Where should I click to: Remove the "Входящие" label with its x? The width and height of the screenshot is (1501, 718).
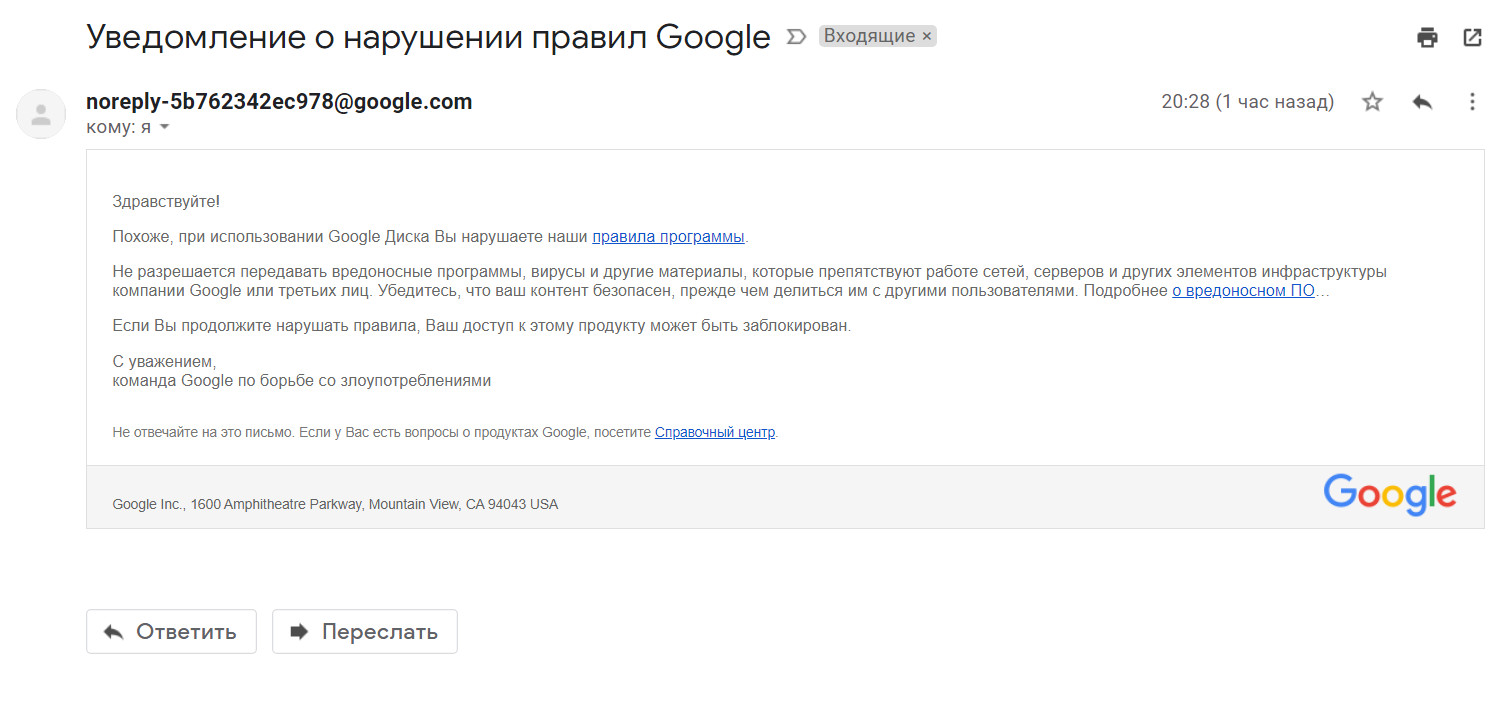pyautogui.click(x=927, y=36)
